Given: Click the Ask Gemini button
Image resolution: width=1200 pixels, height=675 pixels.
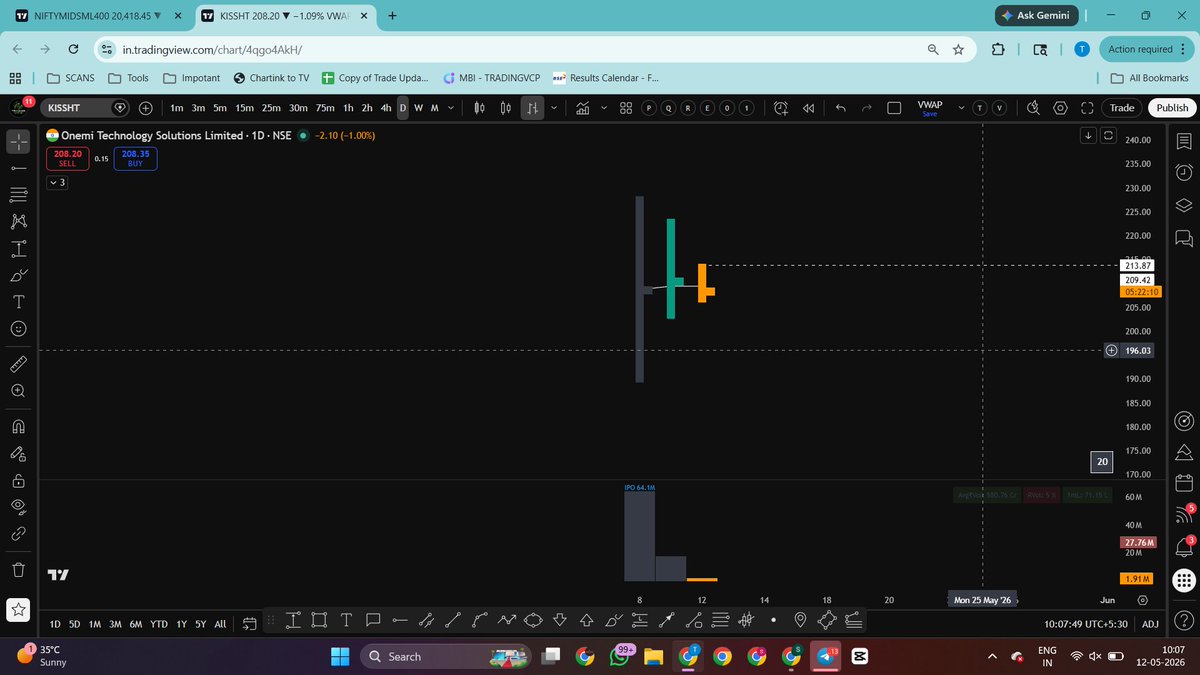Looking at the screenshot, I should (1035, 16).
